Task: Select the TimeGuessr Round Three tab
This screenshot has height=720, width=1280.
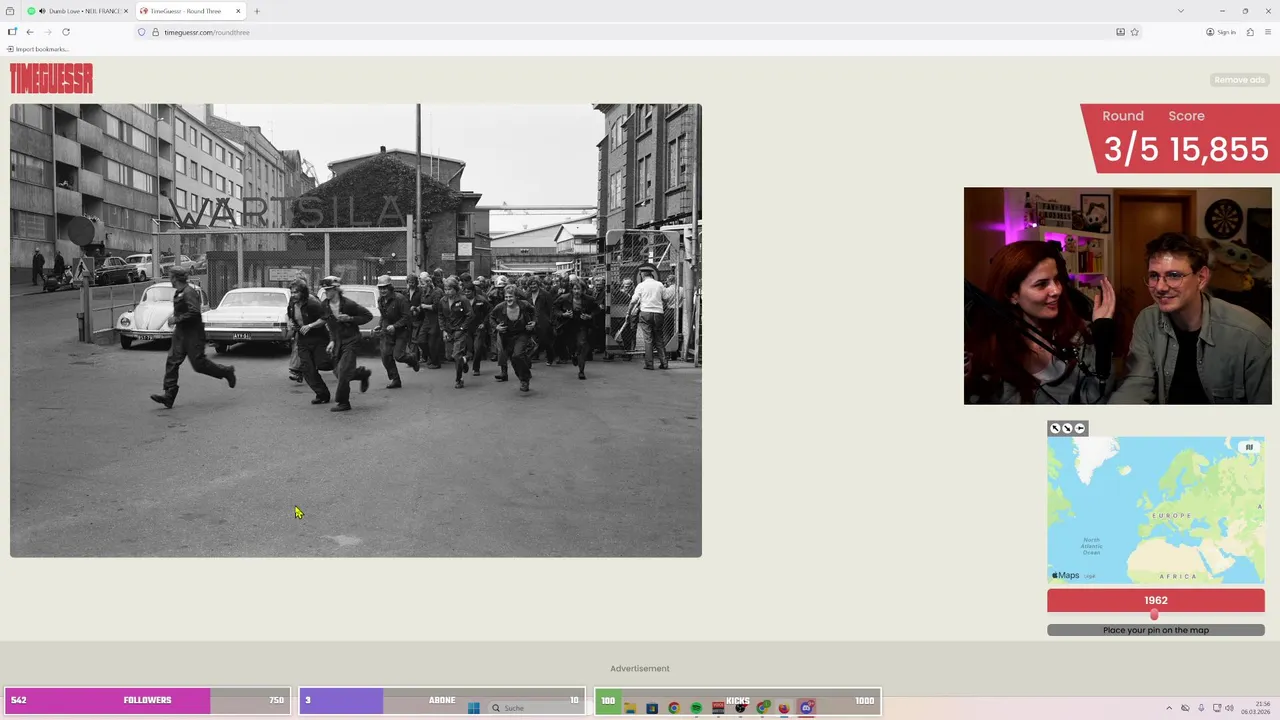Action: (190, 11)
